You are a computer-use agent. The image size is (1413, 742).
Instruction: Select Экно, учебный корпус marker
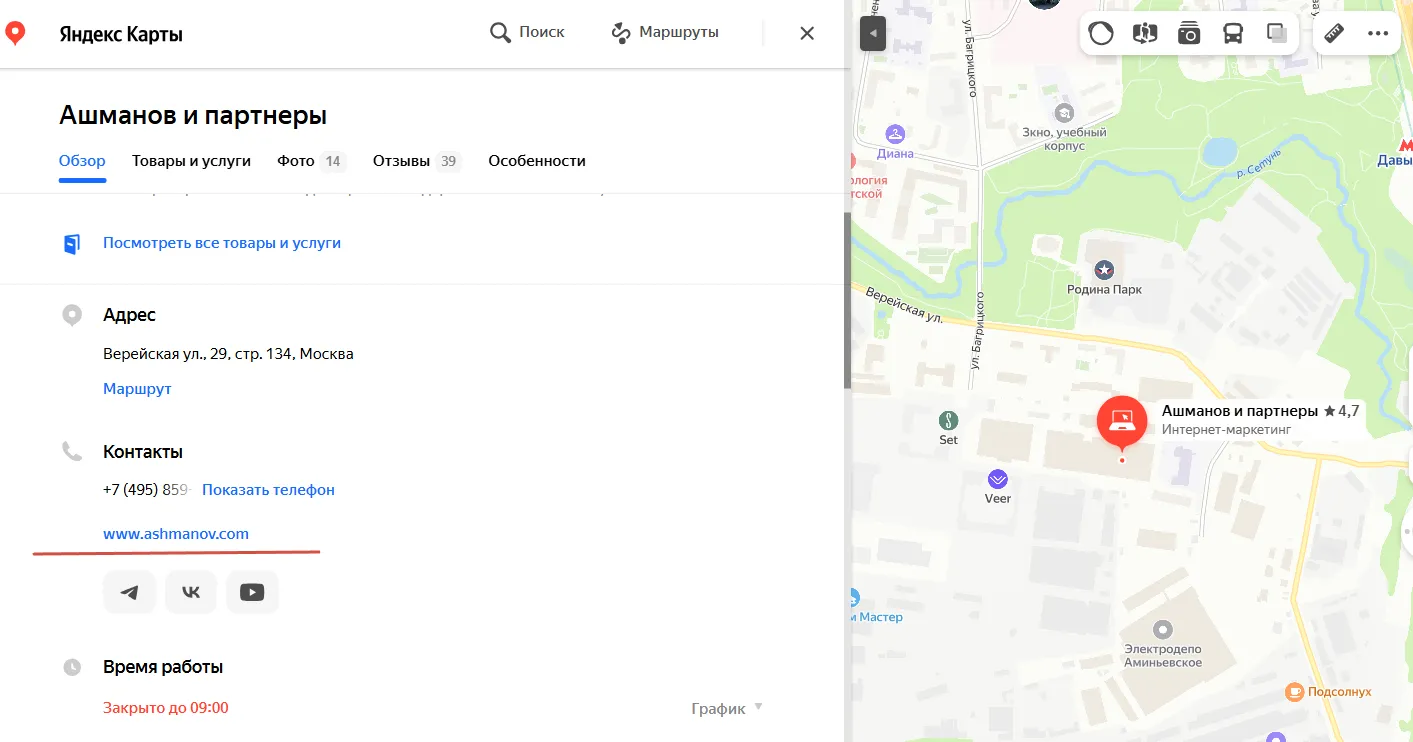click(1064, 113)
